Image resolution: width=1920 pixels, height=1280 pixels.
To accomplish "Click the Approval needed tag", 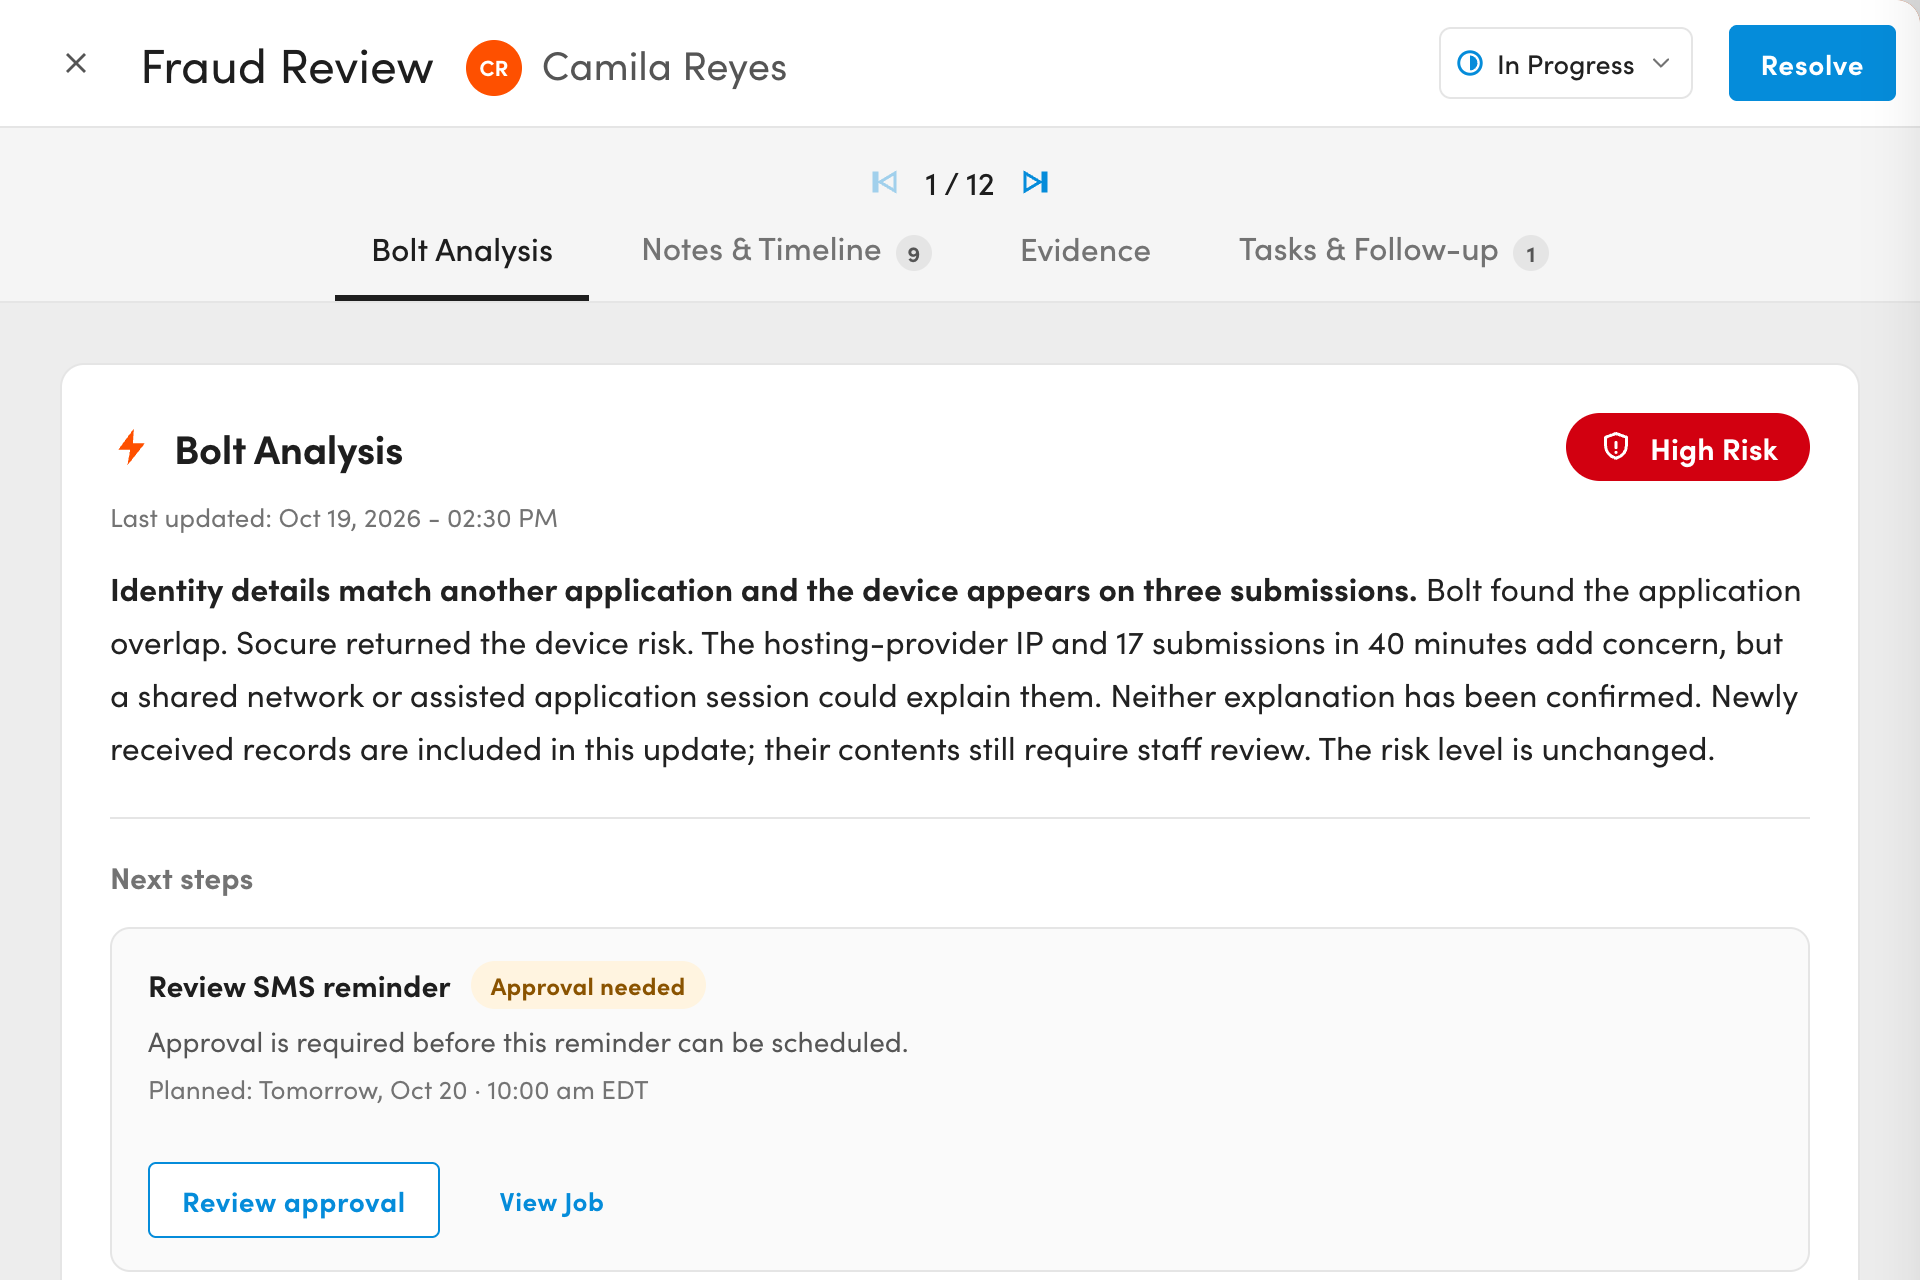I will tap(588, 987).
